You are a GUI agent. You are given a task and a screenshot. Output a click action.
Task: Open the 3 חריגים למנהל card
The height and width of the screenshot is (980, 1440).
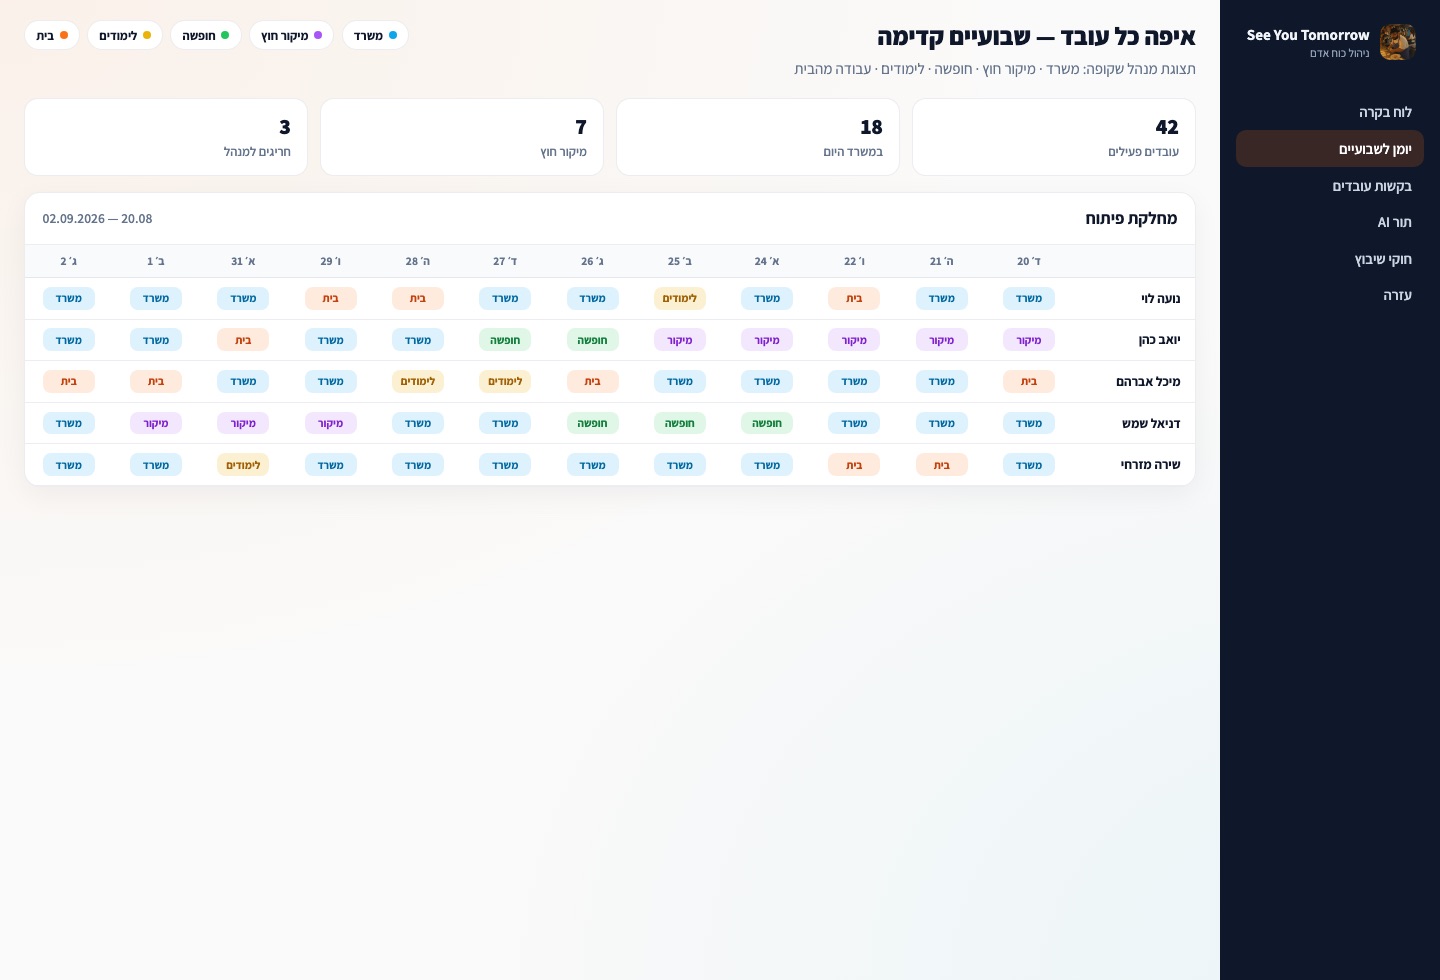(166, 137)
